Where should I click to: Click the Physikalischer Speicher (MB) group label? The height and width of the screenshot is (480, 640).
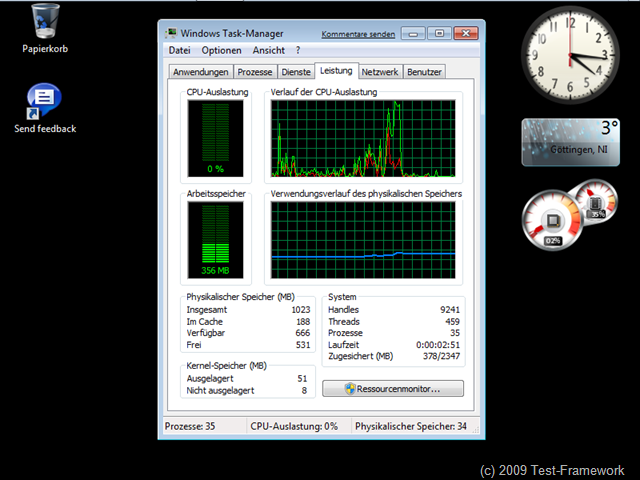click(x=240, y=297)
